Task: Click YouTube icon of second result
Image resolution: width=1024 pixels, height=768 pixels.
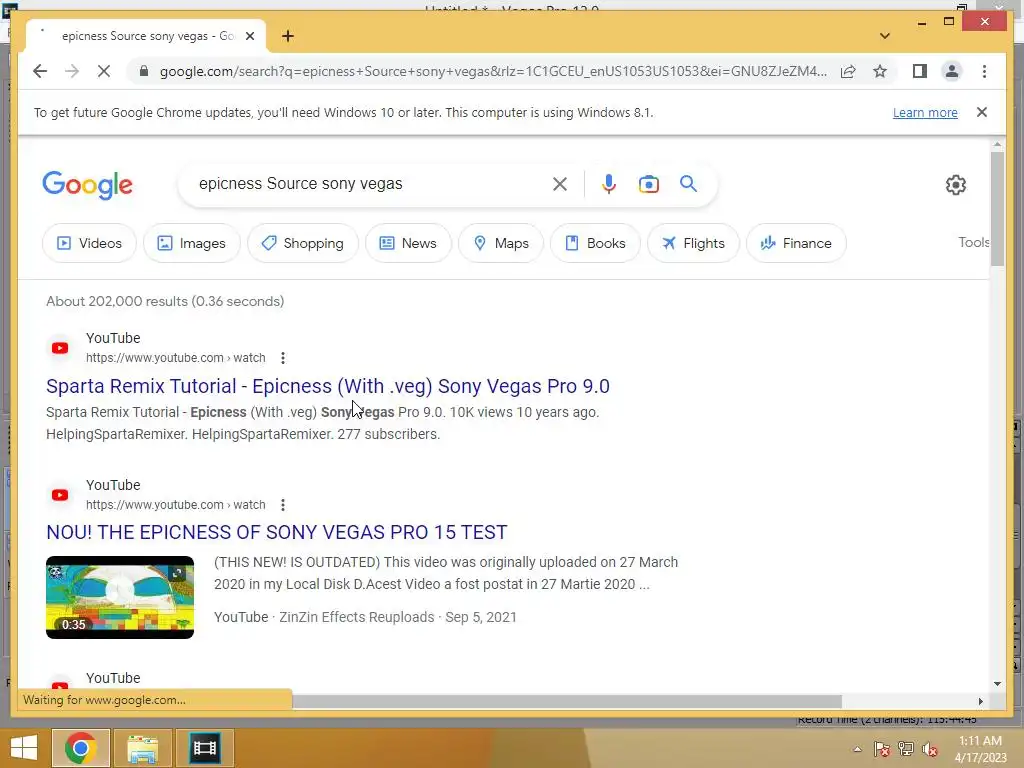Action: point(60,495)
